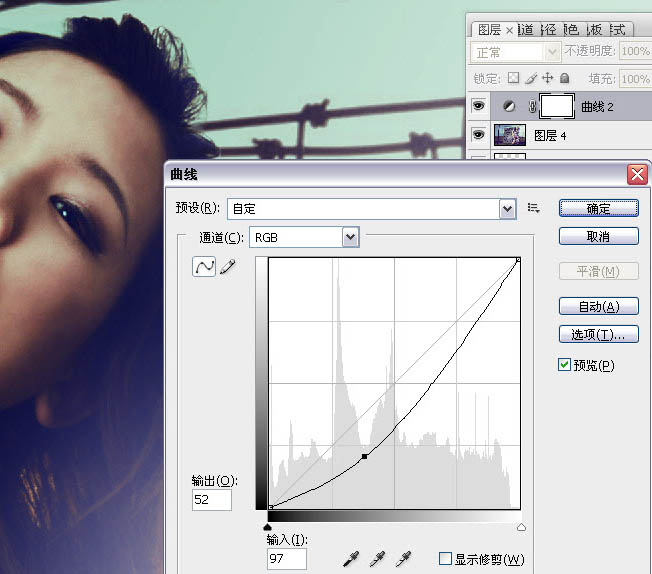Click the lock position move icon

pos(547,78)
